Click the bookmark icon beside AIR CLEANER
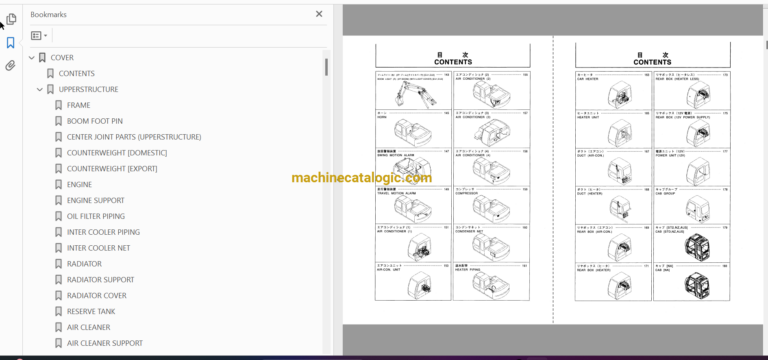 [58, 327]
